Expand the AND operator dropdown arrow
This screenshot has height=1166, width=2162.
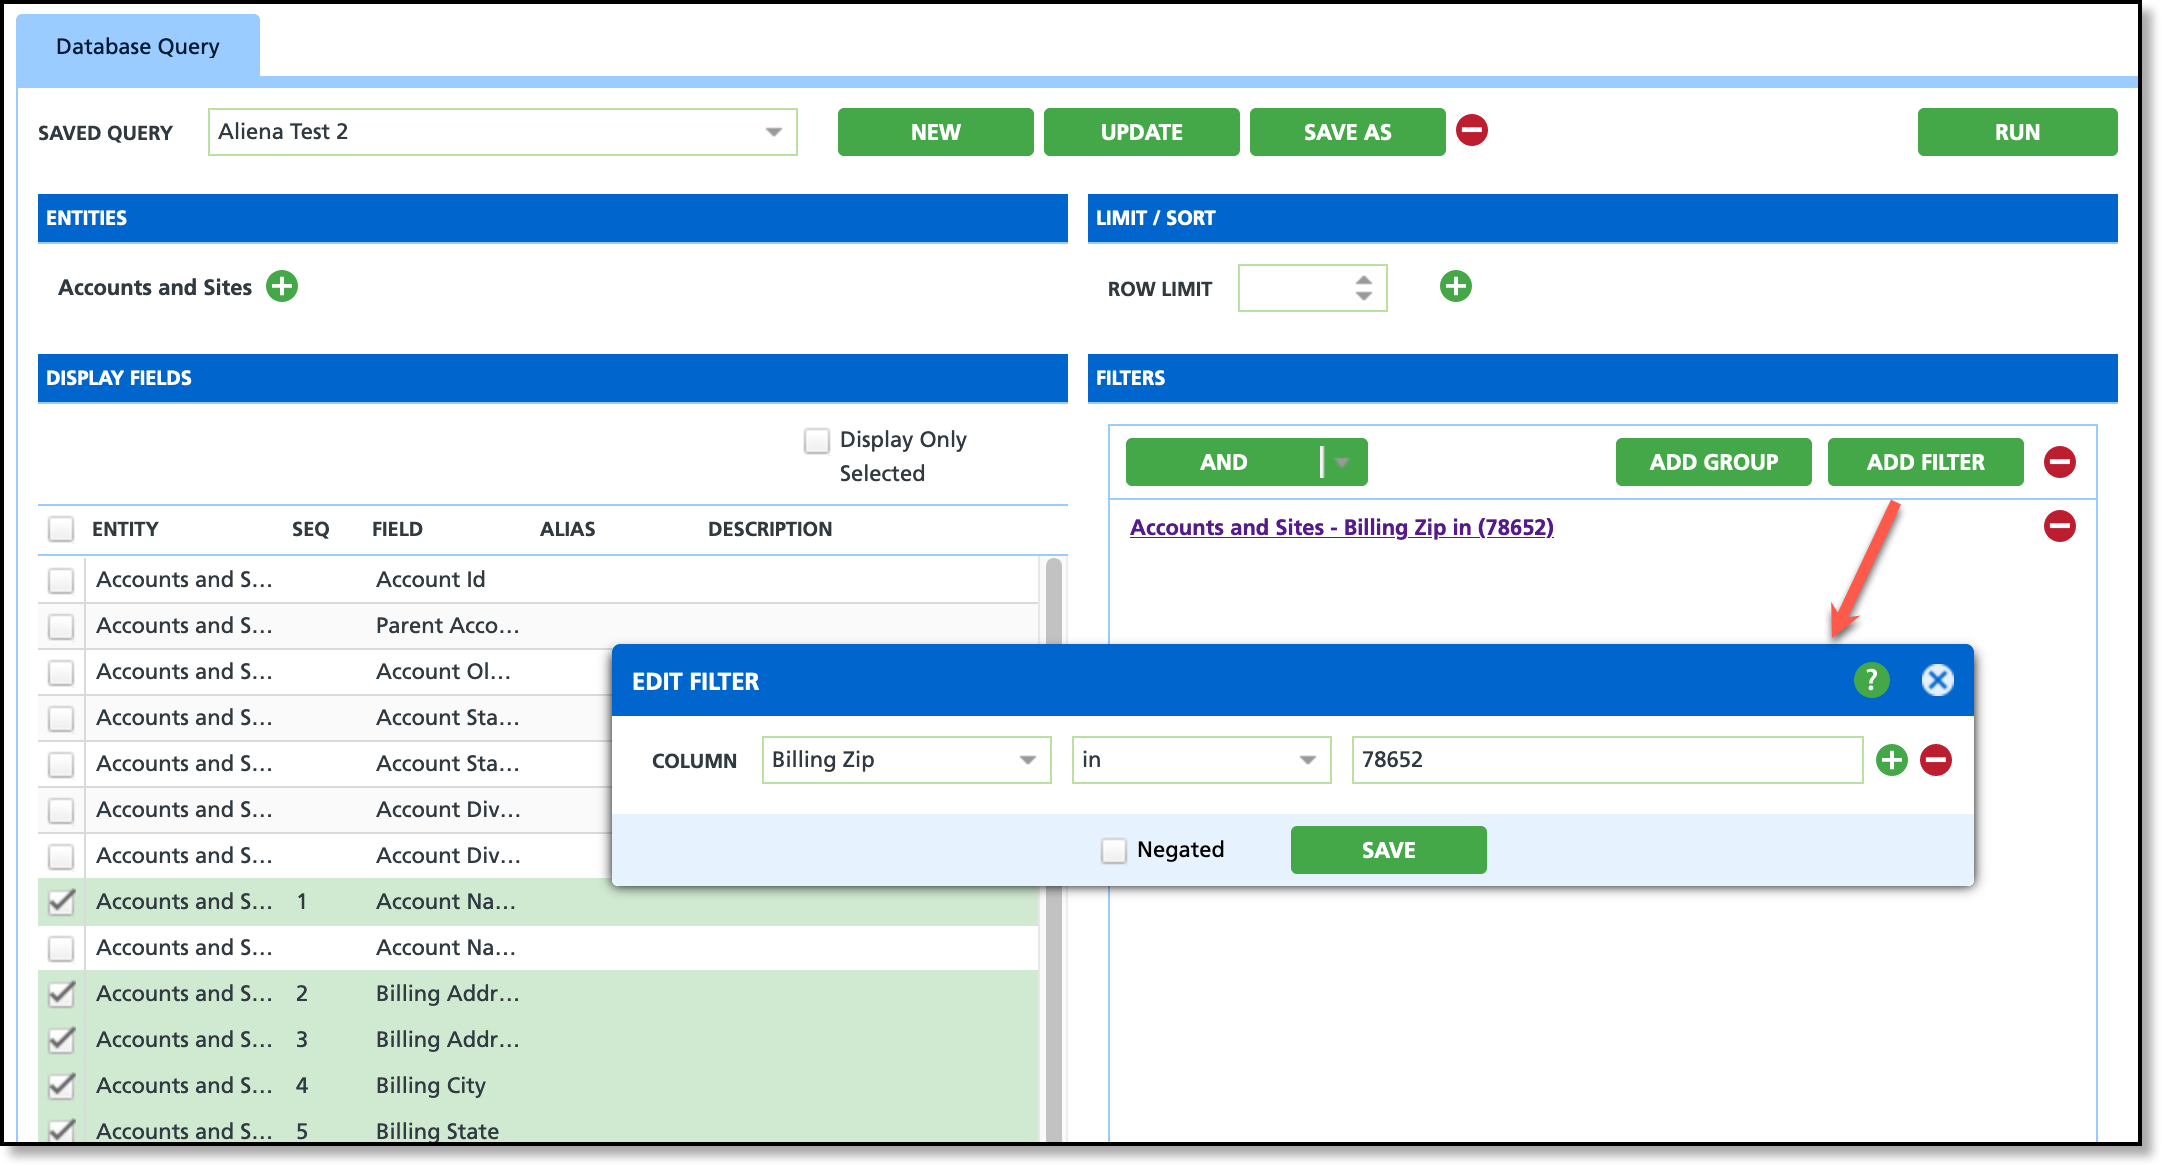click(1343, 462)
